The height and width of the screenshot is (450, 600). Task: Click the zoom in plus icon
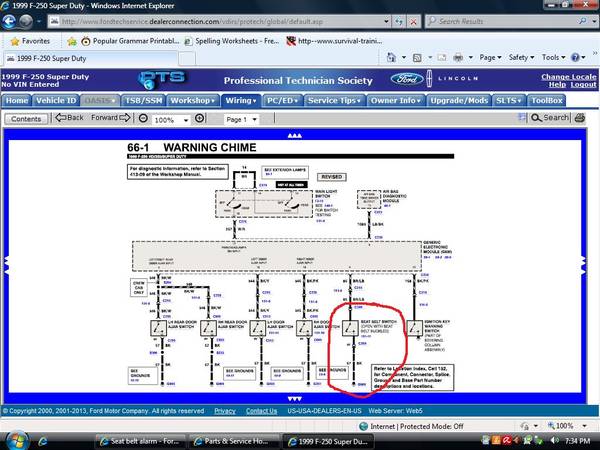[x=199, y=118]
